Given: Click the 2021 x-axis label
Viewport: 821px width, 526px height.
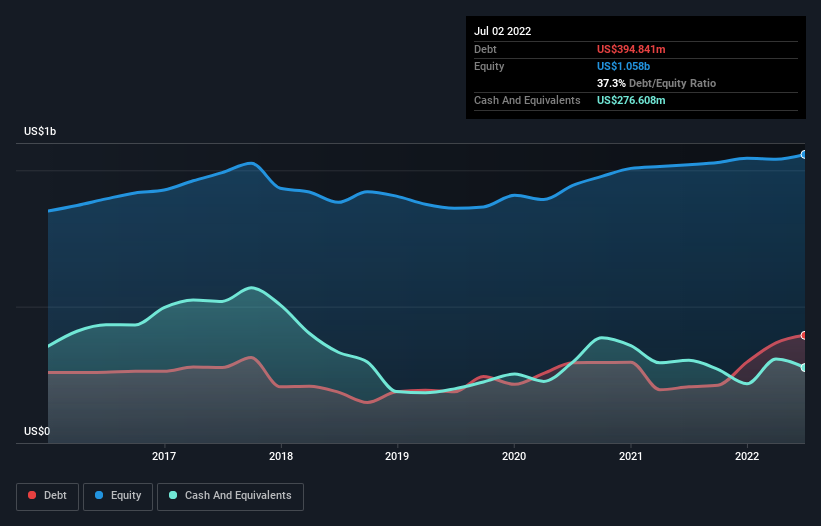Looking at the screenshot, I should point(630,456).
